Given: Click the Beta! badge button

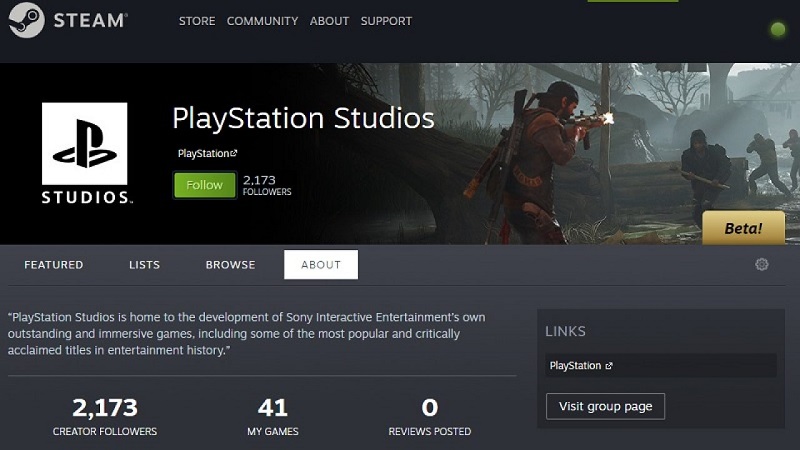Looking at the screenshot, I should coord(743,228).
